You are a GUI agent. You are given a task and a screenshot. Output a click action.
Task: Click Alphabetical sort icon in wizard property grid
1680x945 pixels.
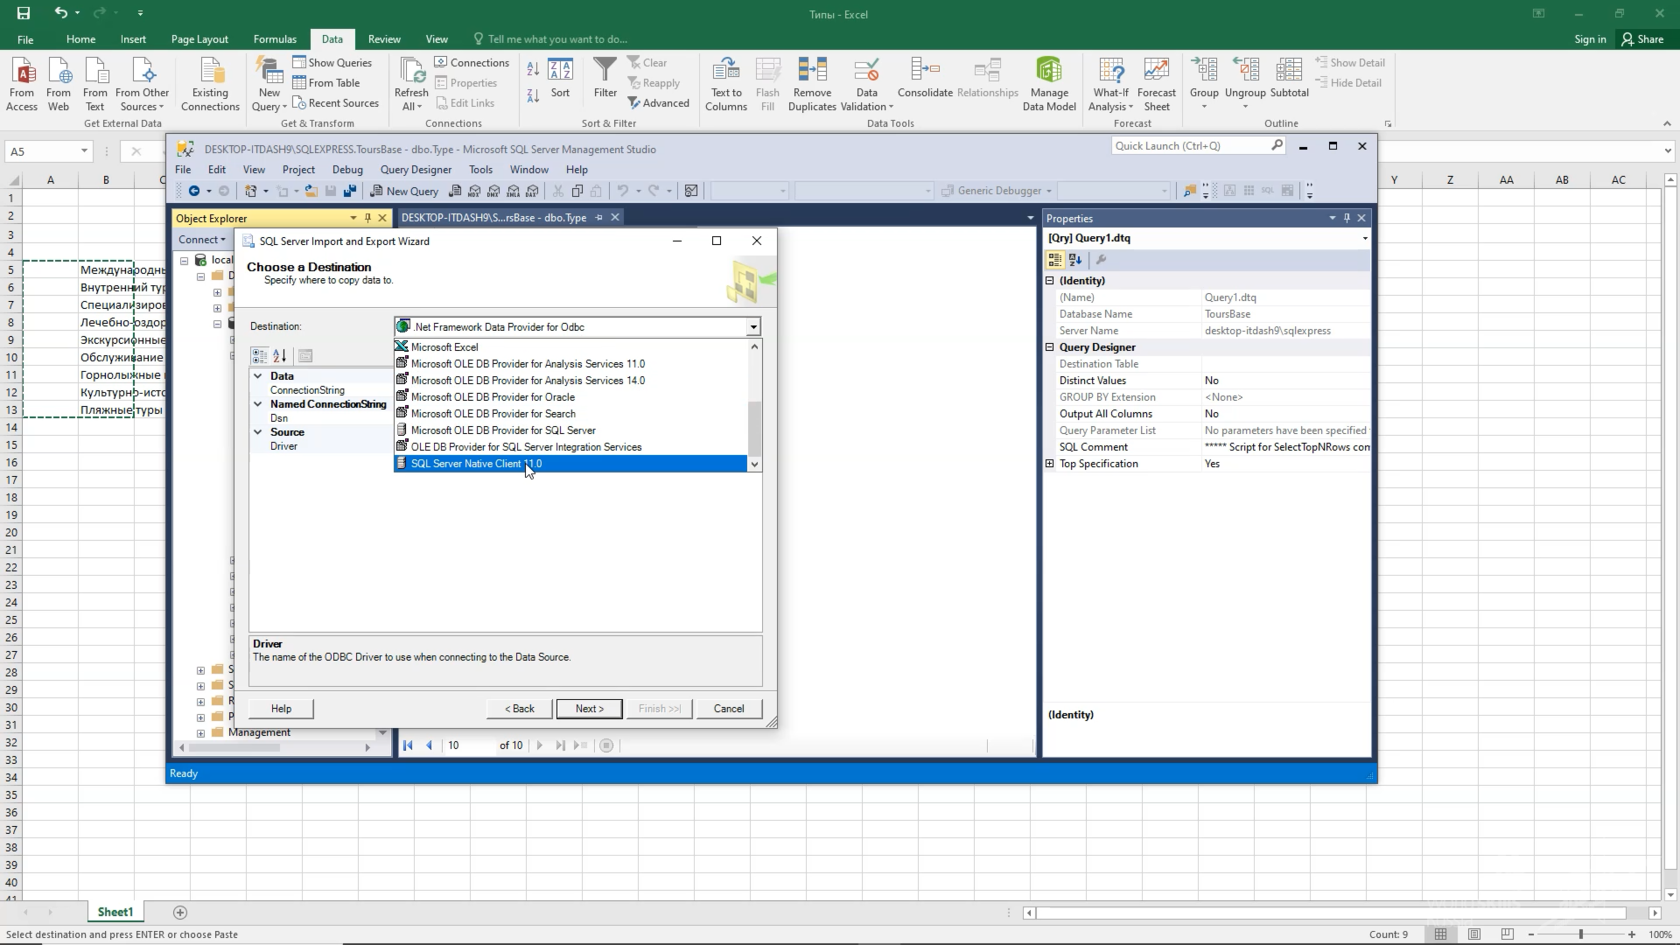click(x=280, y=356)
